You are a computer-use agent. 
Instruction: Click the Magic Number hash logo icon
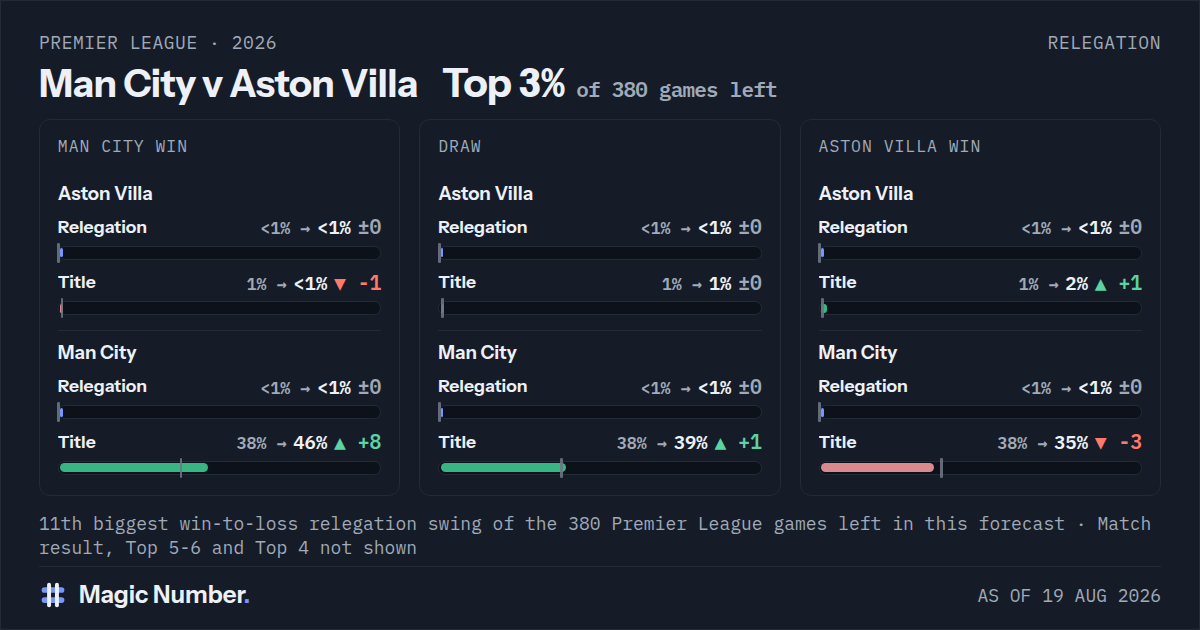(53, 595)
